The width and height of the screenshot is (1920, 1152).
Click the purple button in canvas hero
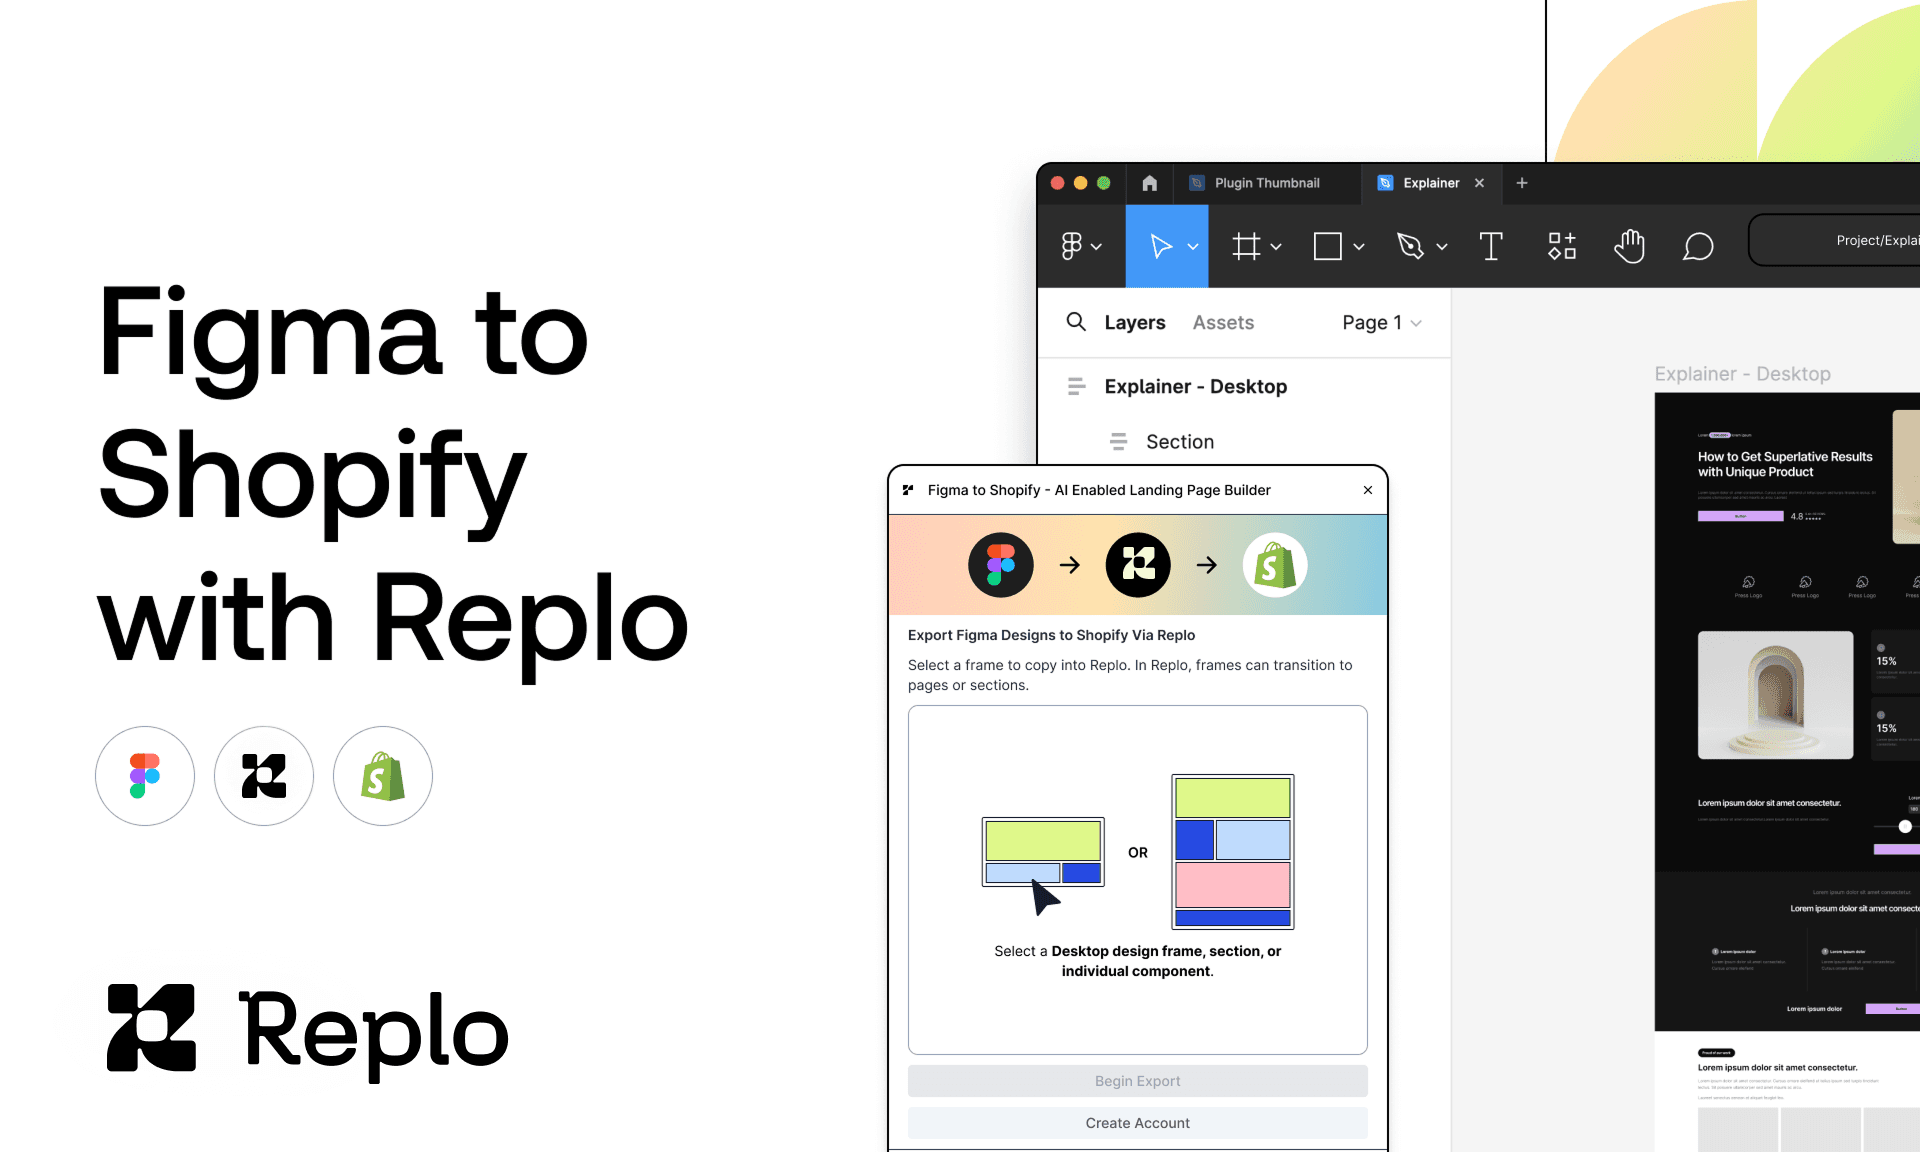pos(1740,516)
